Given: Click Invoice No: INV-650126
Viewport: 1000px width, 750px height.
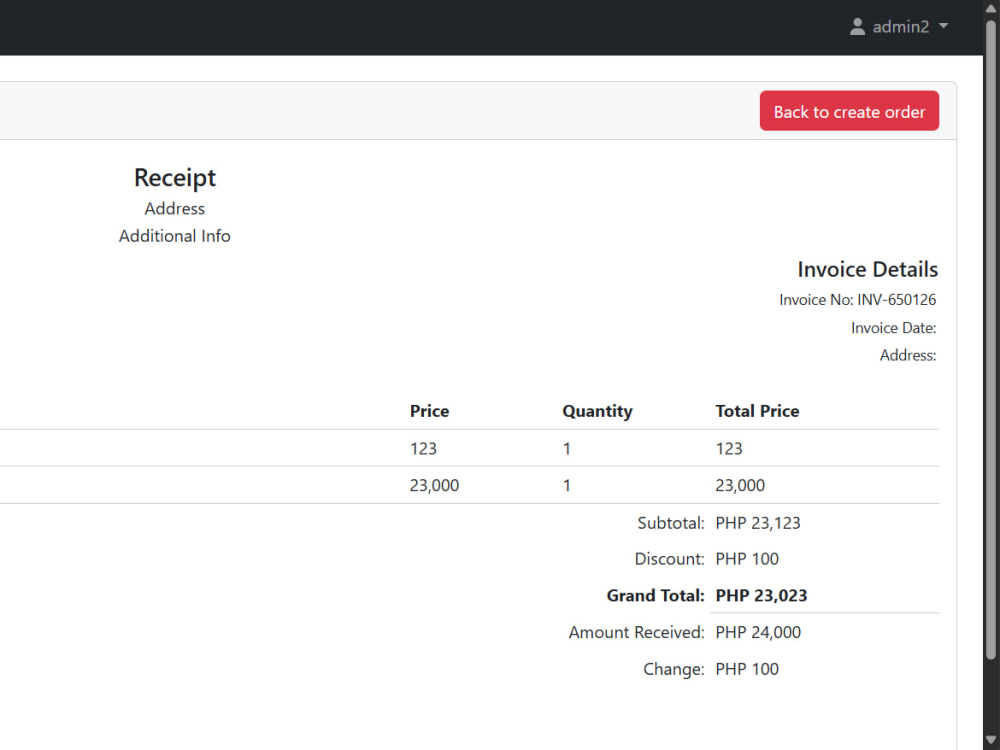Looking at the screenshot, I should pyautogui.click(x=858, y=300).
